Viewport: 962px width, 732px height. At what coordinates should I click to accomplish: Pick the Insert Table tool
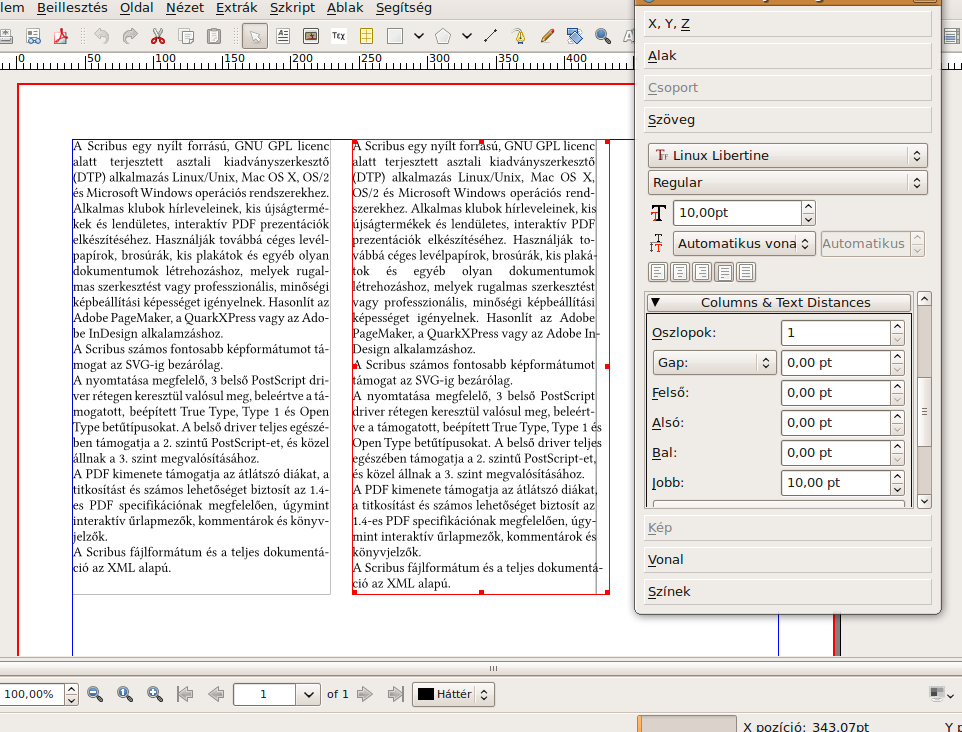[x=367, y=37]
